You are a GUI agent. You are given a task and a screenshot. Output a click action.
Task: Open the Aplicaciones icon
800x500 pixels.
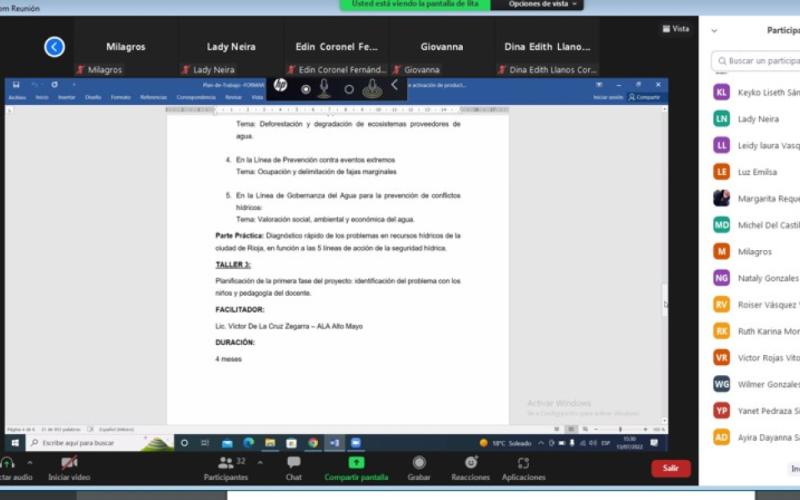click(x=523, y=463)
